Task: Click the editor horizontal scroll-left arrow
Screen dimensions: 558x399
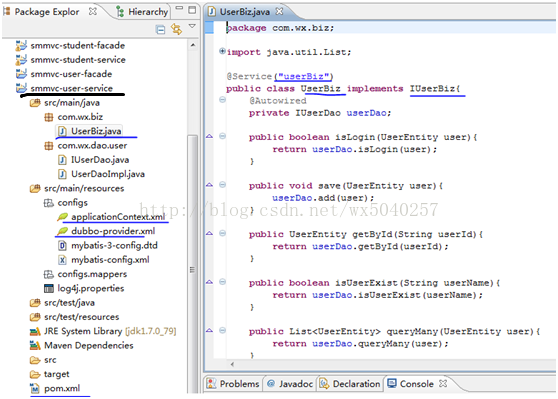Action: click(x=232, y=364)
